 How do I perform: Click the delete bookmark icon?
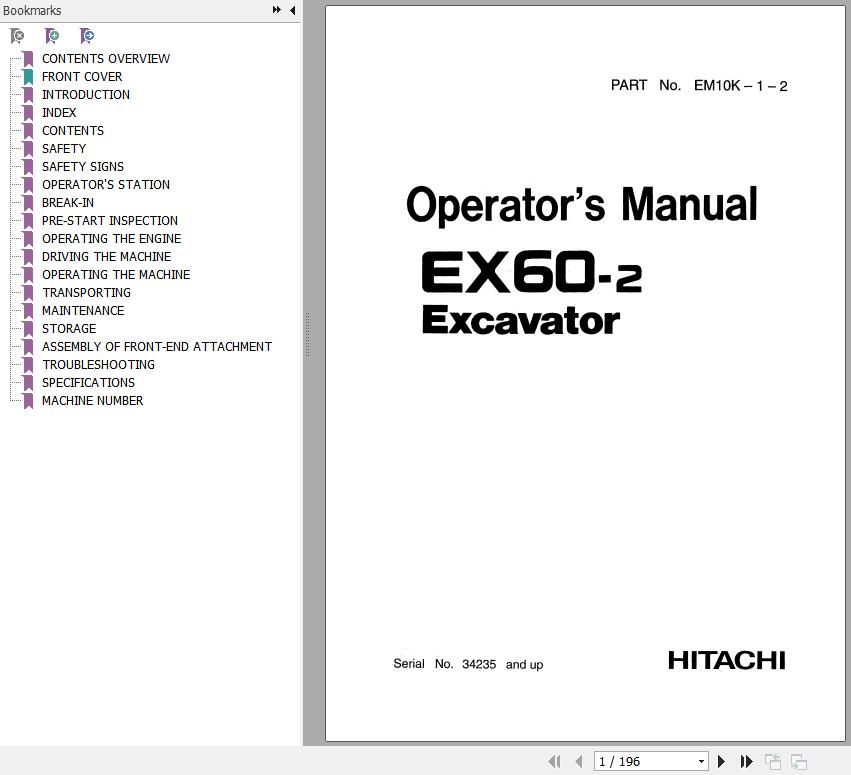(17, 36)
